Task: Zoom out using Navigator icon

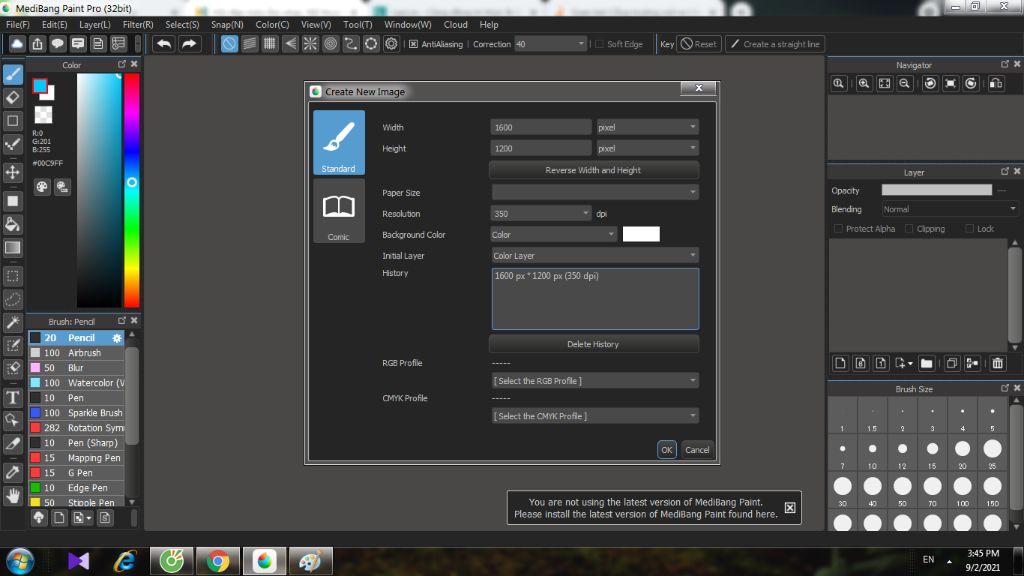Action: (x=904, y=84)
